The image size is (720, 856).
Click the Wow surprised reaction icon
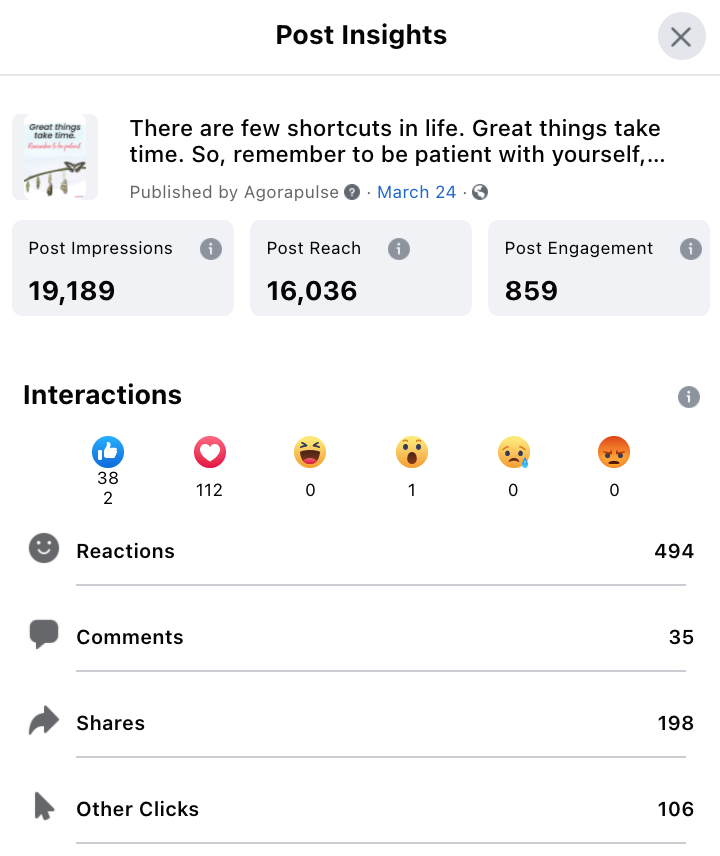point(412,452)
